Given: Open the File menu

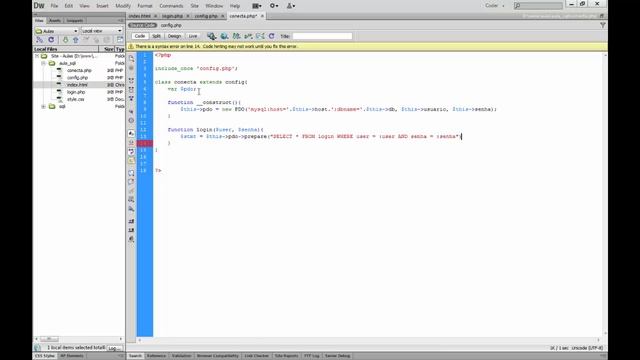Looking at the screenshot, I should coord(54,6).
